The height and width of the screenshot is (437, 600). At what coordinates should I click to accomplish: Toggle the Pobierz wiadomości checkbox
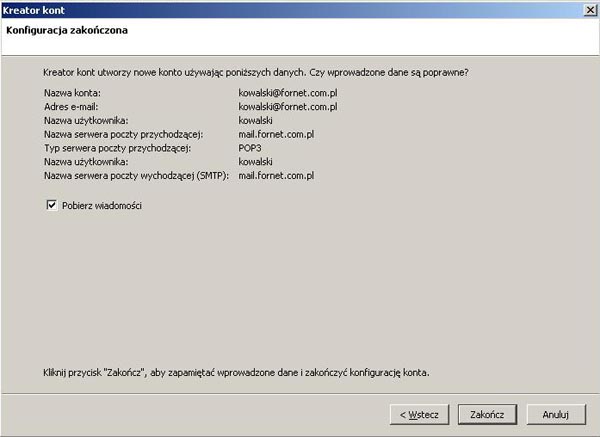click(51, 205)
